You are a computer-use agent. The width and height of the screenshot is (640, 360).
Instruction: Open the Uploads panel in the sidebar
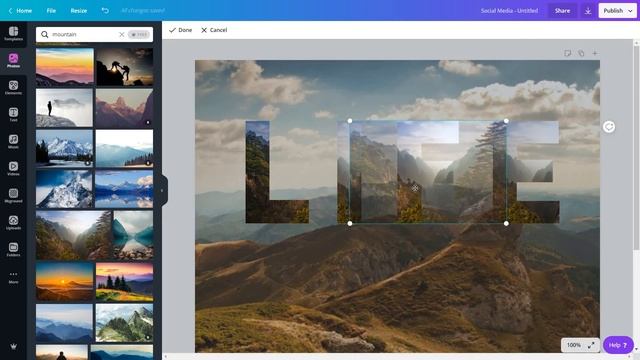13,222
